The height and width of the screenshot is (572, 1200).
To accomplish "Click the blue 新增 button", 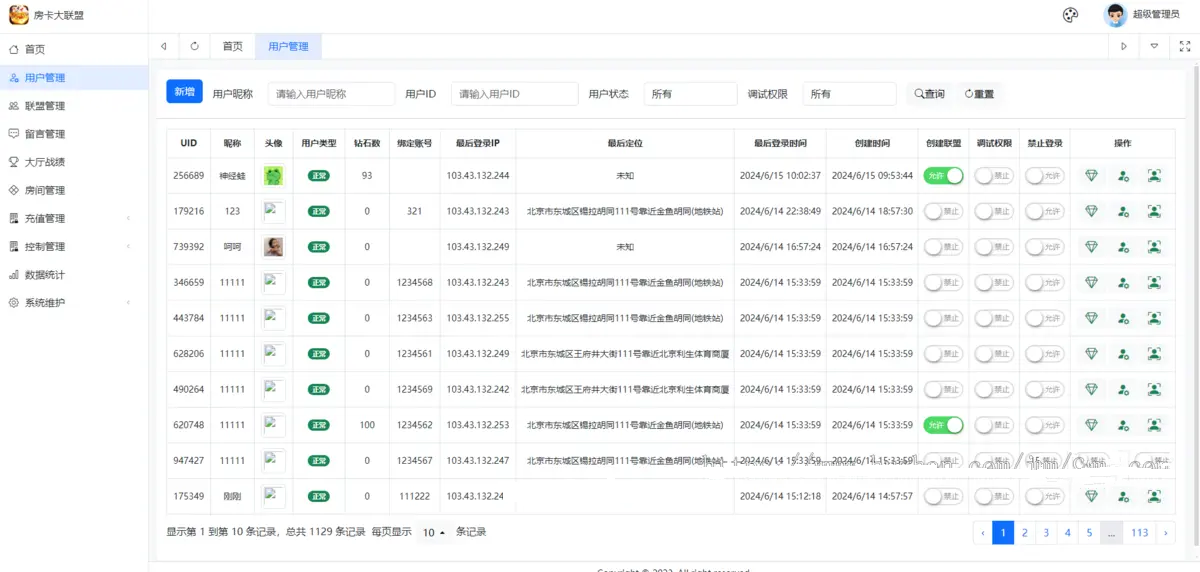I will (184, 92).
